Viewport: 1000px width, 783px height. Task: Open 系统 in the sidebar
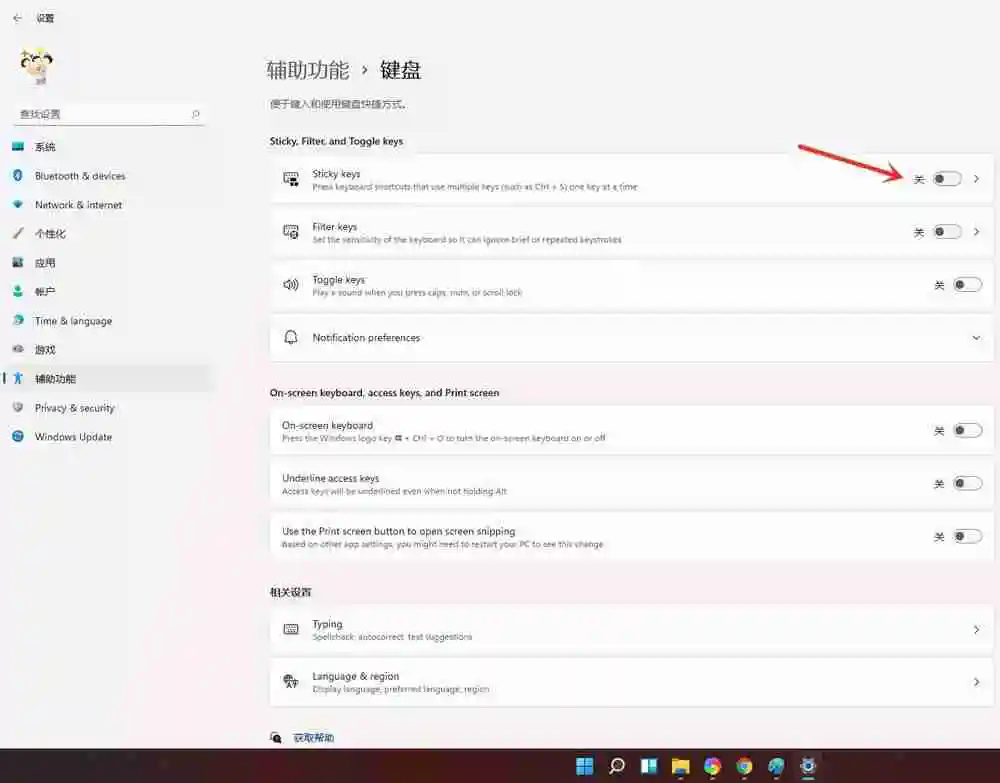[106, 147]
